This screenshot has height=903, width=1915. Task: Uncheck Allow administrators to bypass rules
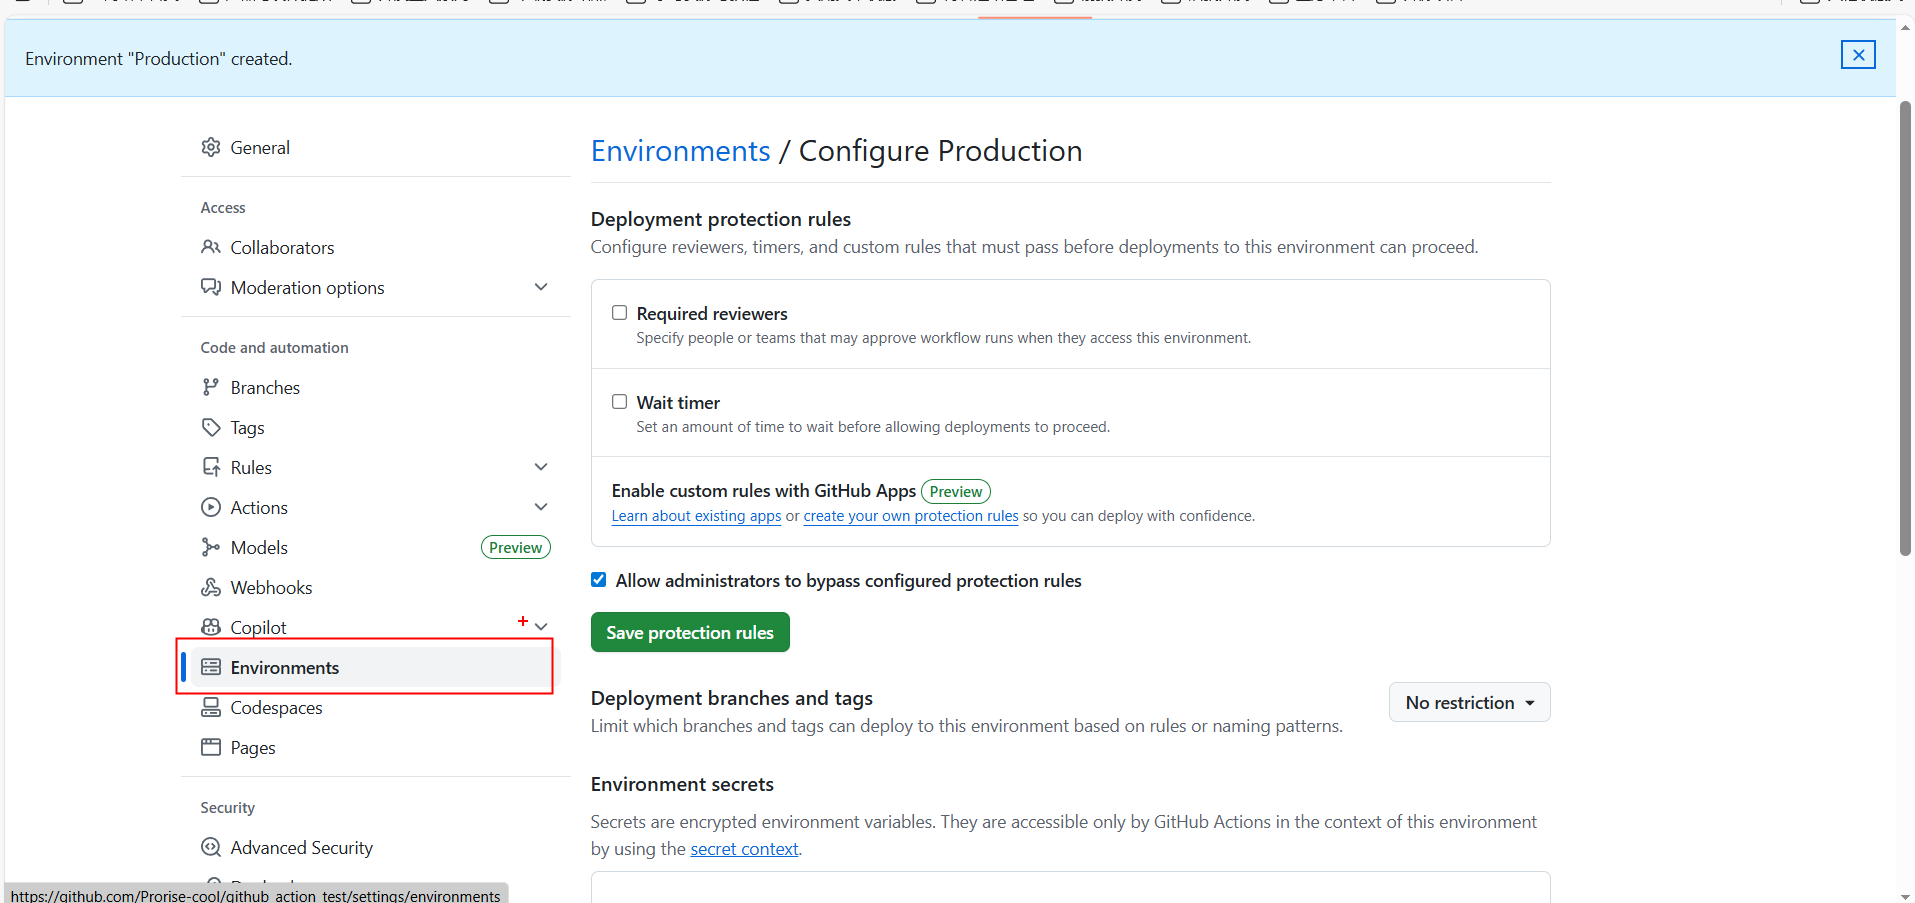(x=599, y=580)
